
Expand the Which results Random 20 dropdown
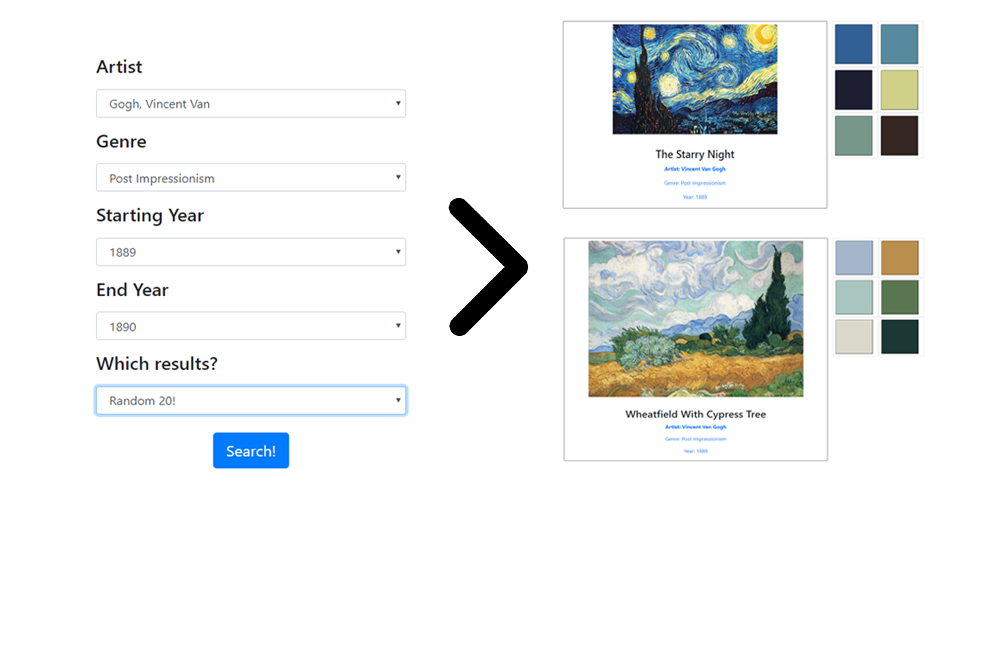pyautogui.click(x=251, y=401)
